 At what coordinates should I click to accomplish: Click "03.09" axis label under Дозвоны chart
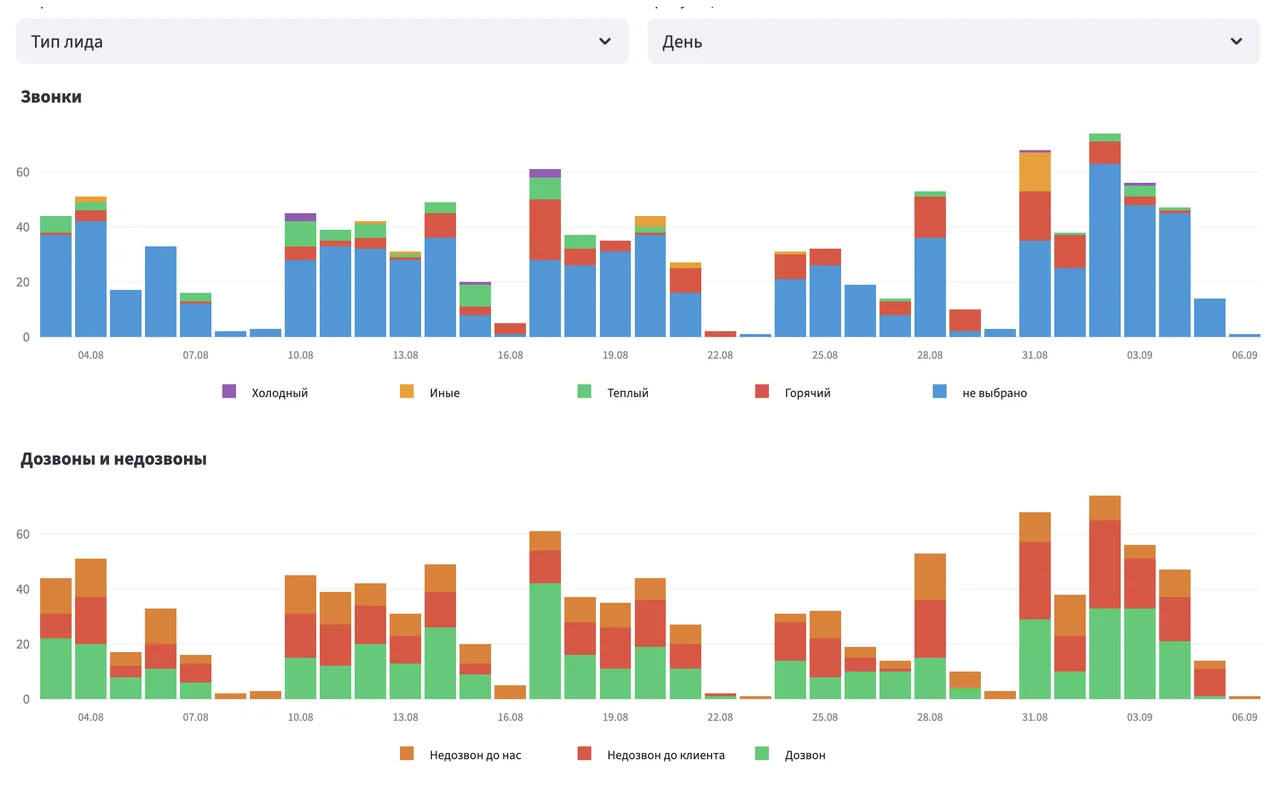point(1140,717)
